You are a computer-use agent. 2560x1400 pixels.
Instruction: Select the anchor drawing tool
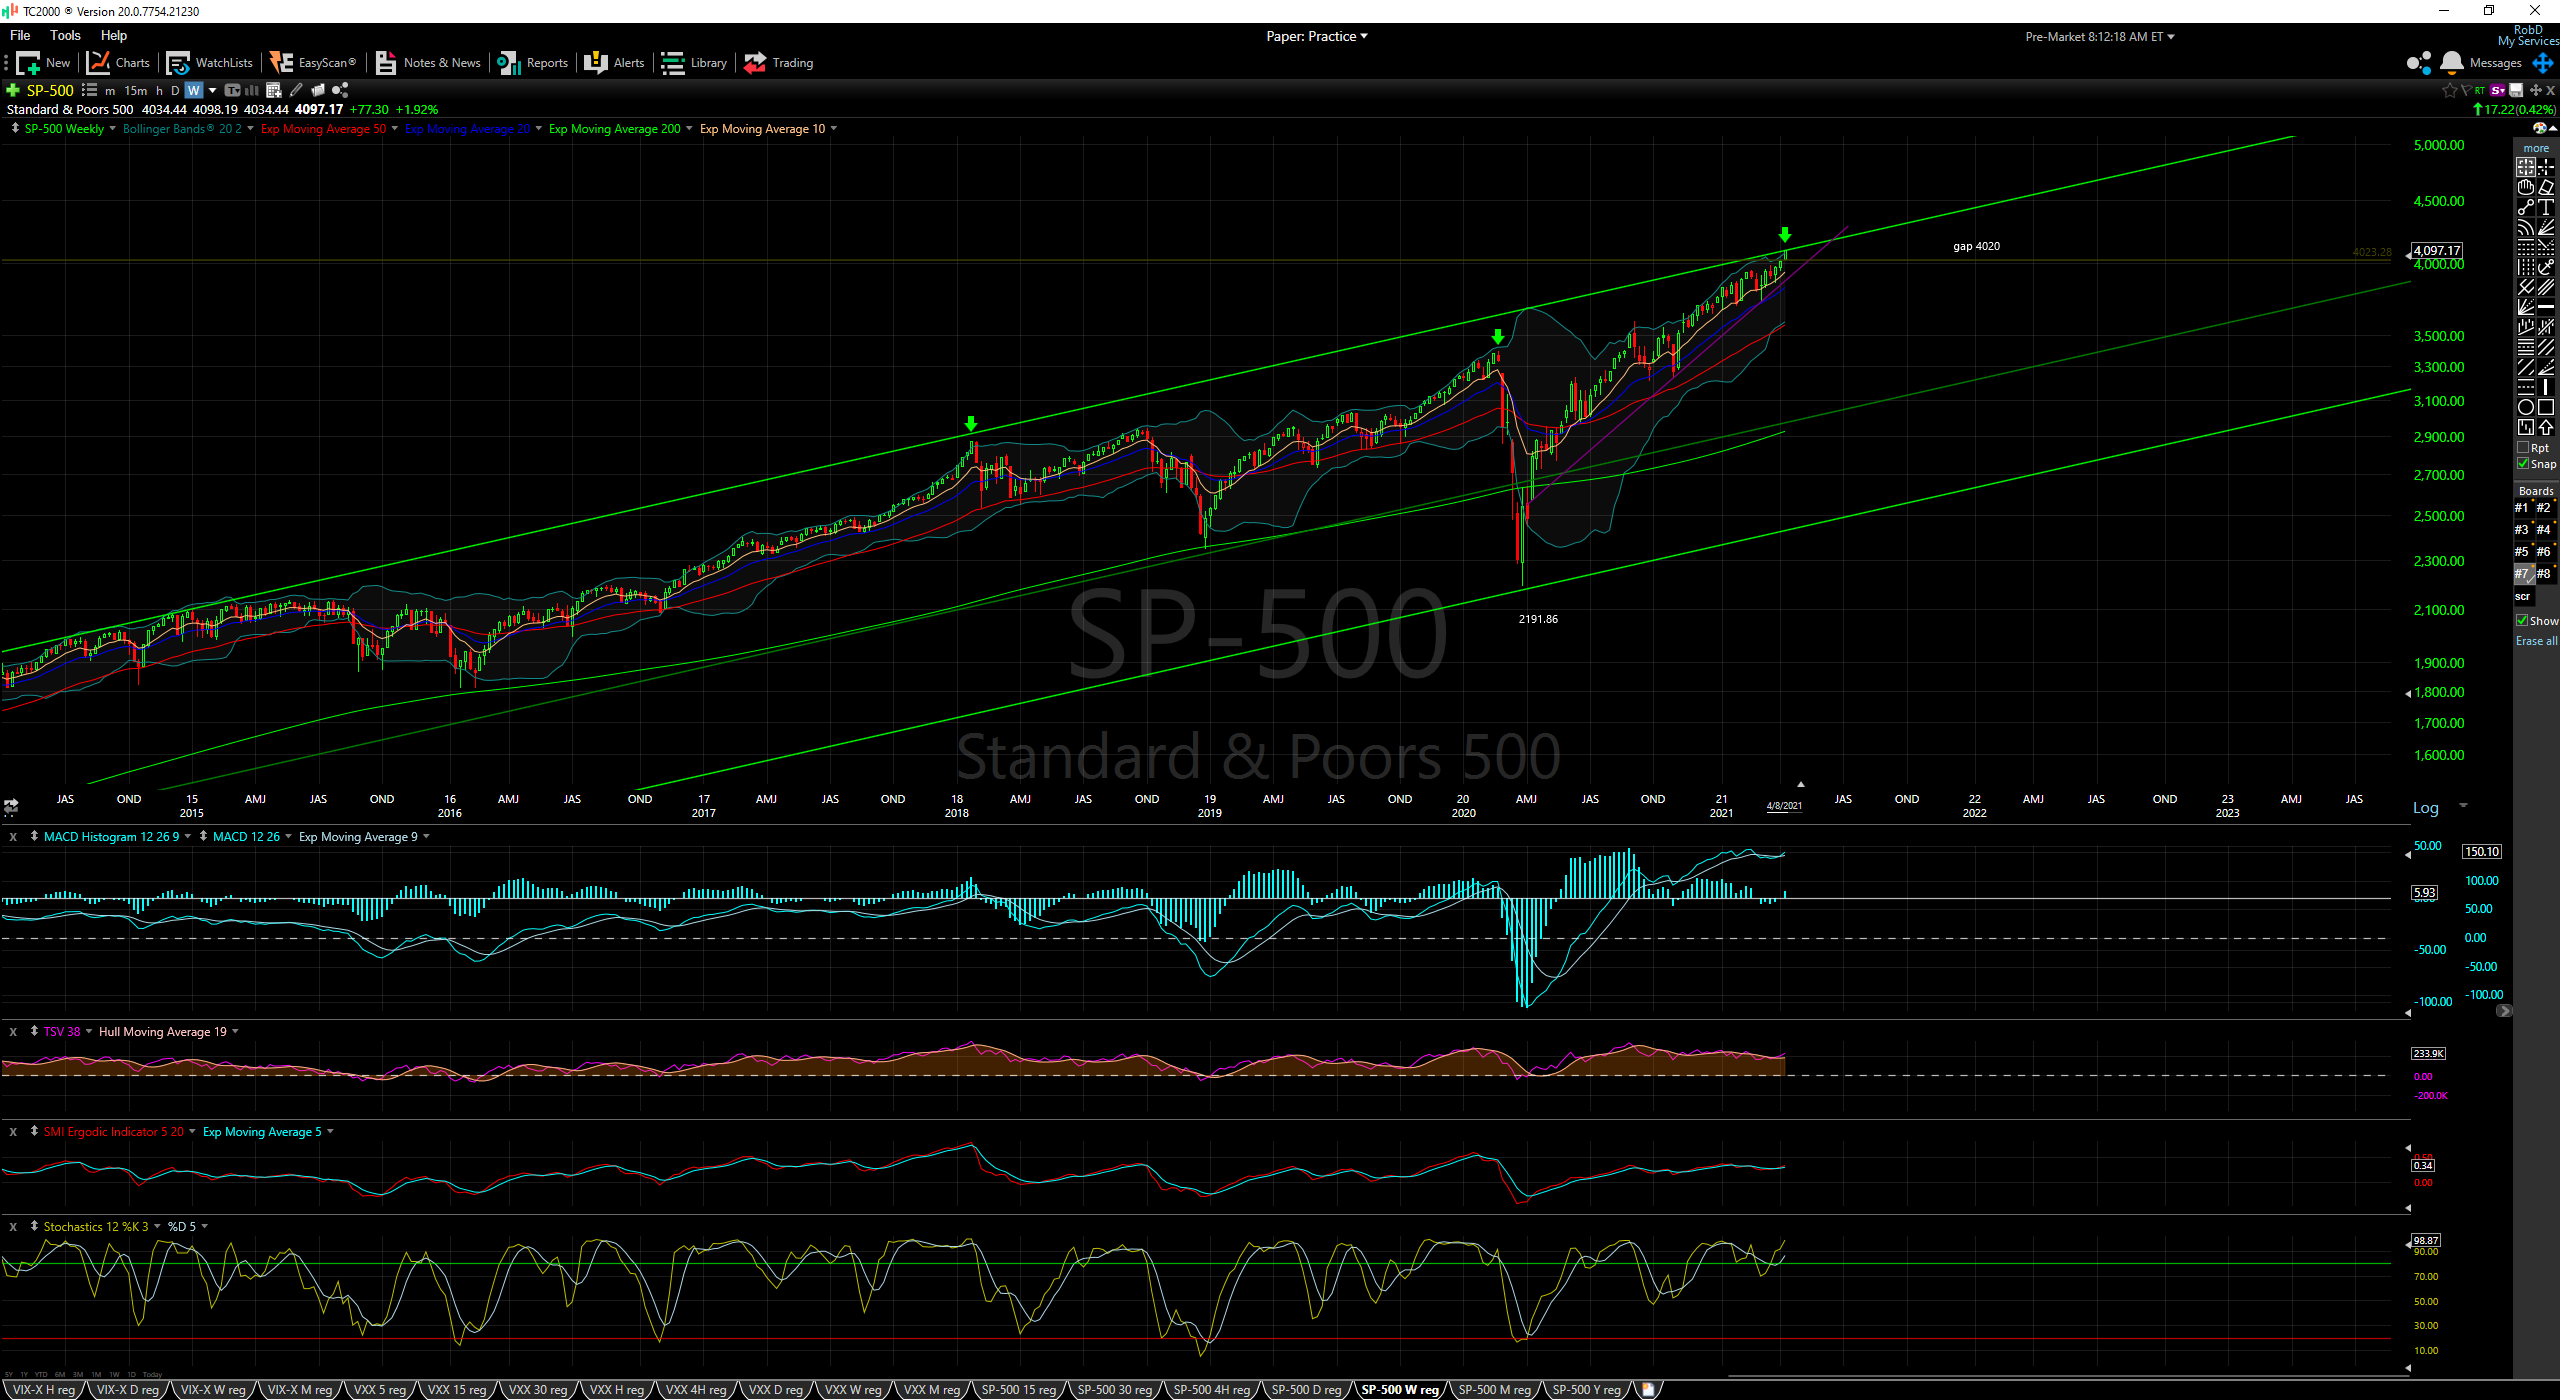[2546, 267]
